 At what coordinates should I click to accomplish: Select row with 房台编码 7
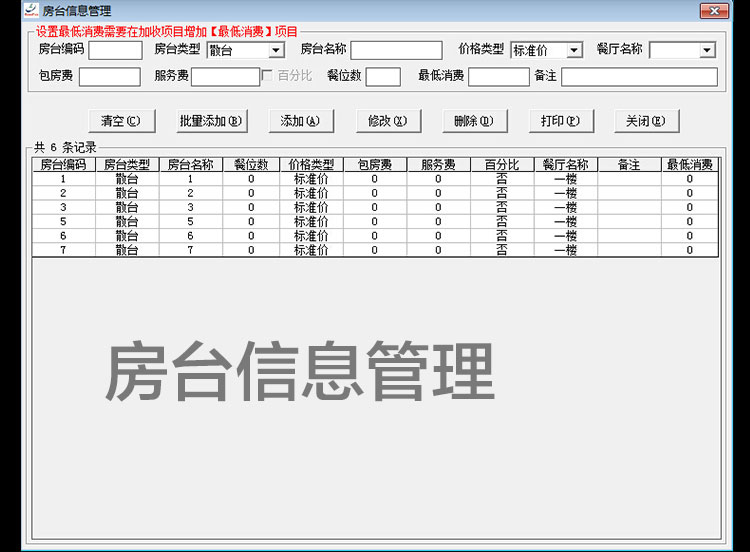pyautogui.click(x=375, y=250)
